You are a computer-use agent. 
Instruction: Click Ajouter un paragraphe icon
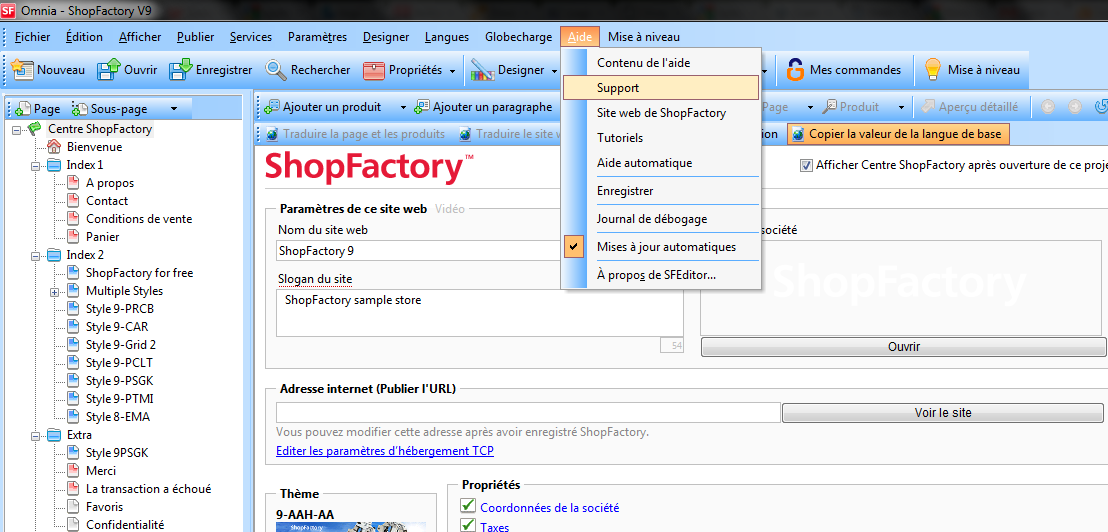(422, 107)
